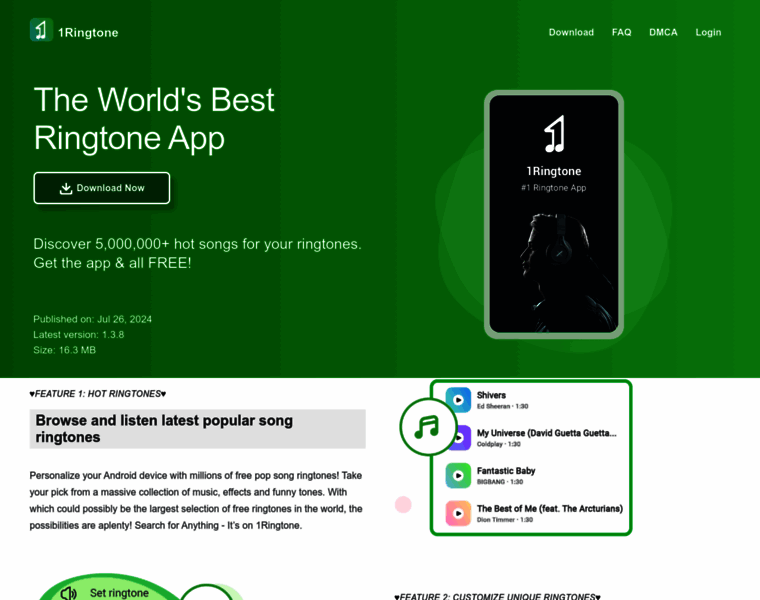Play the My Universe ringtone
Screen dimensions: 760x600
(459, 438)
